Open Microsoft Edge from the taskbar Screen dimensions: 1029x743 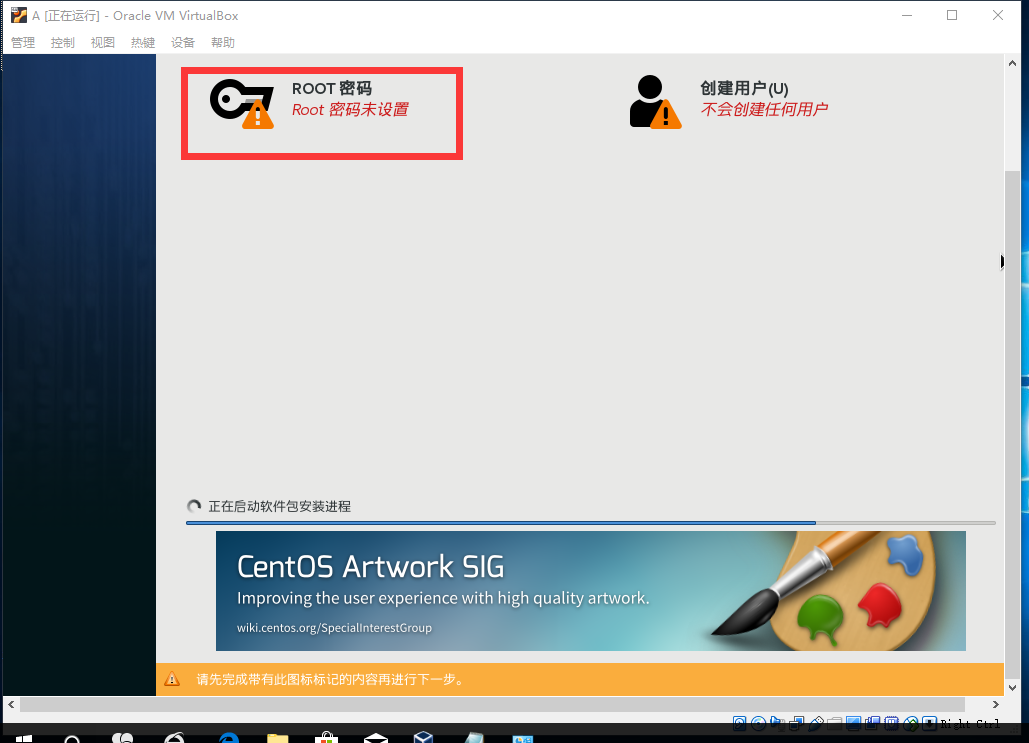click(229, 738)
